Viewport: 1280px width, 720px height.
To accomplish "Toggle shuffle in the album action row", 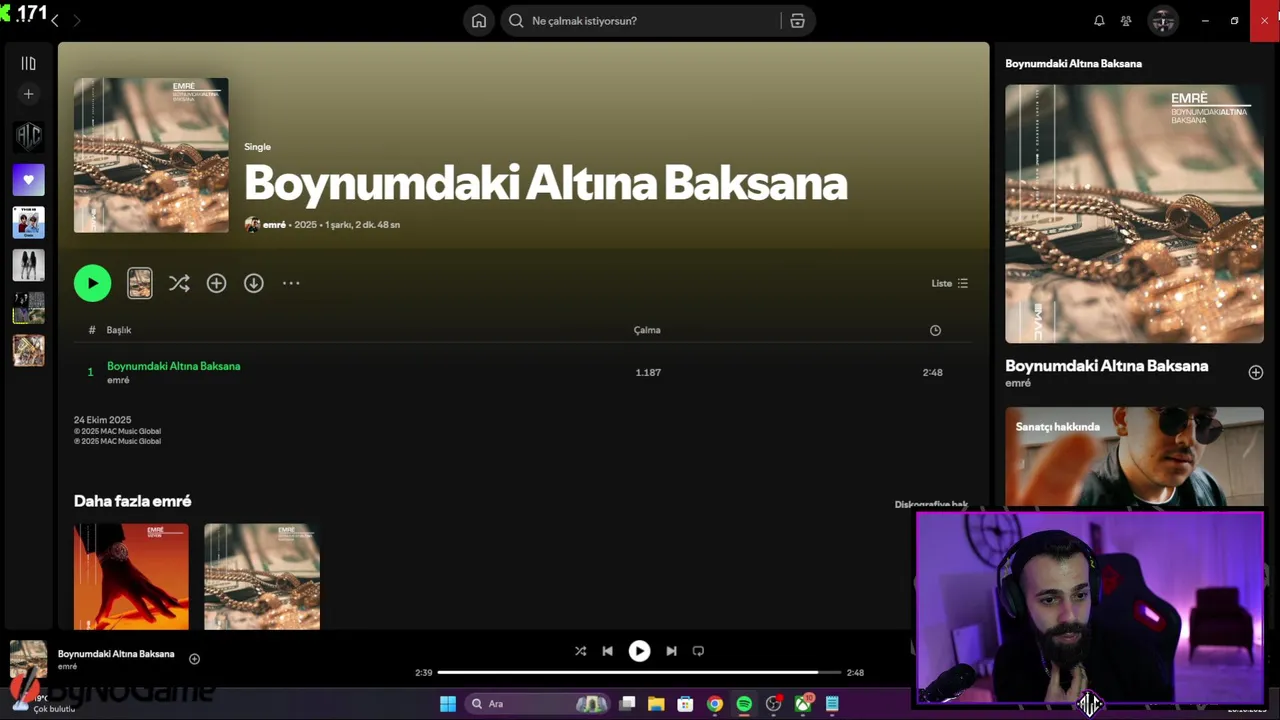I will coord(179,283).
